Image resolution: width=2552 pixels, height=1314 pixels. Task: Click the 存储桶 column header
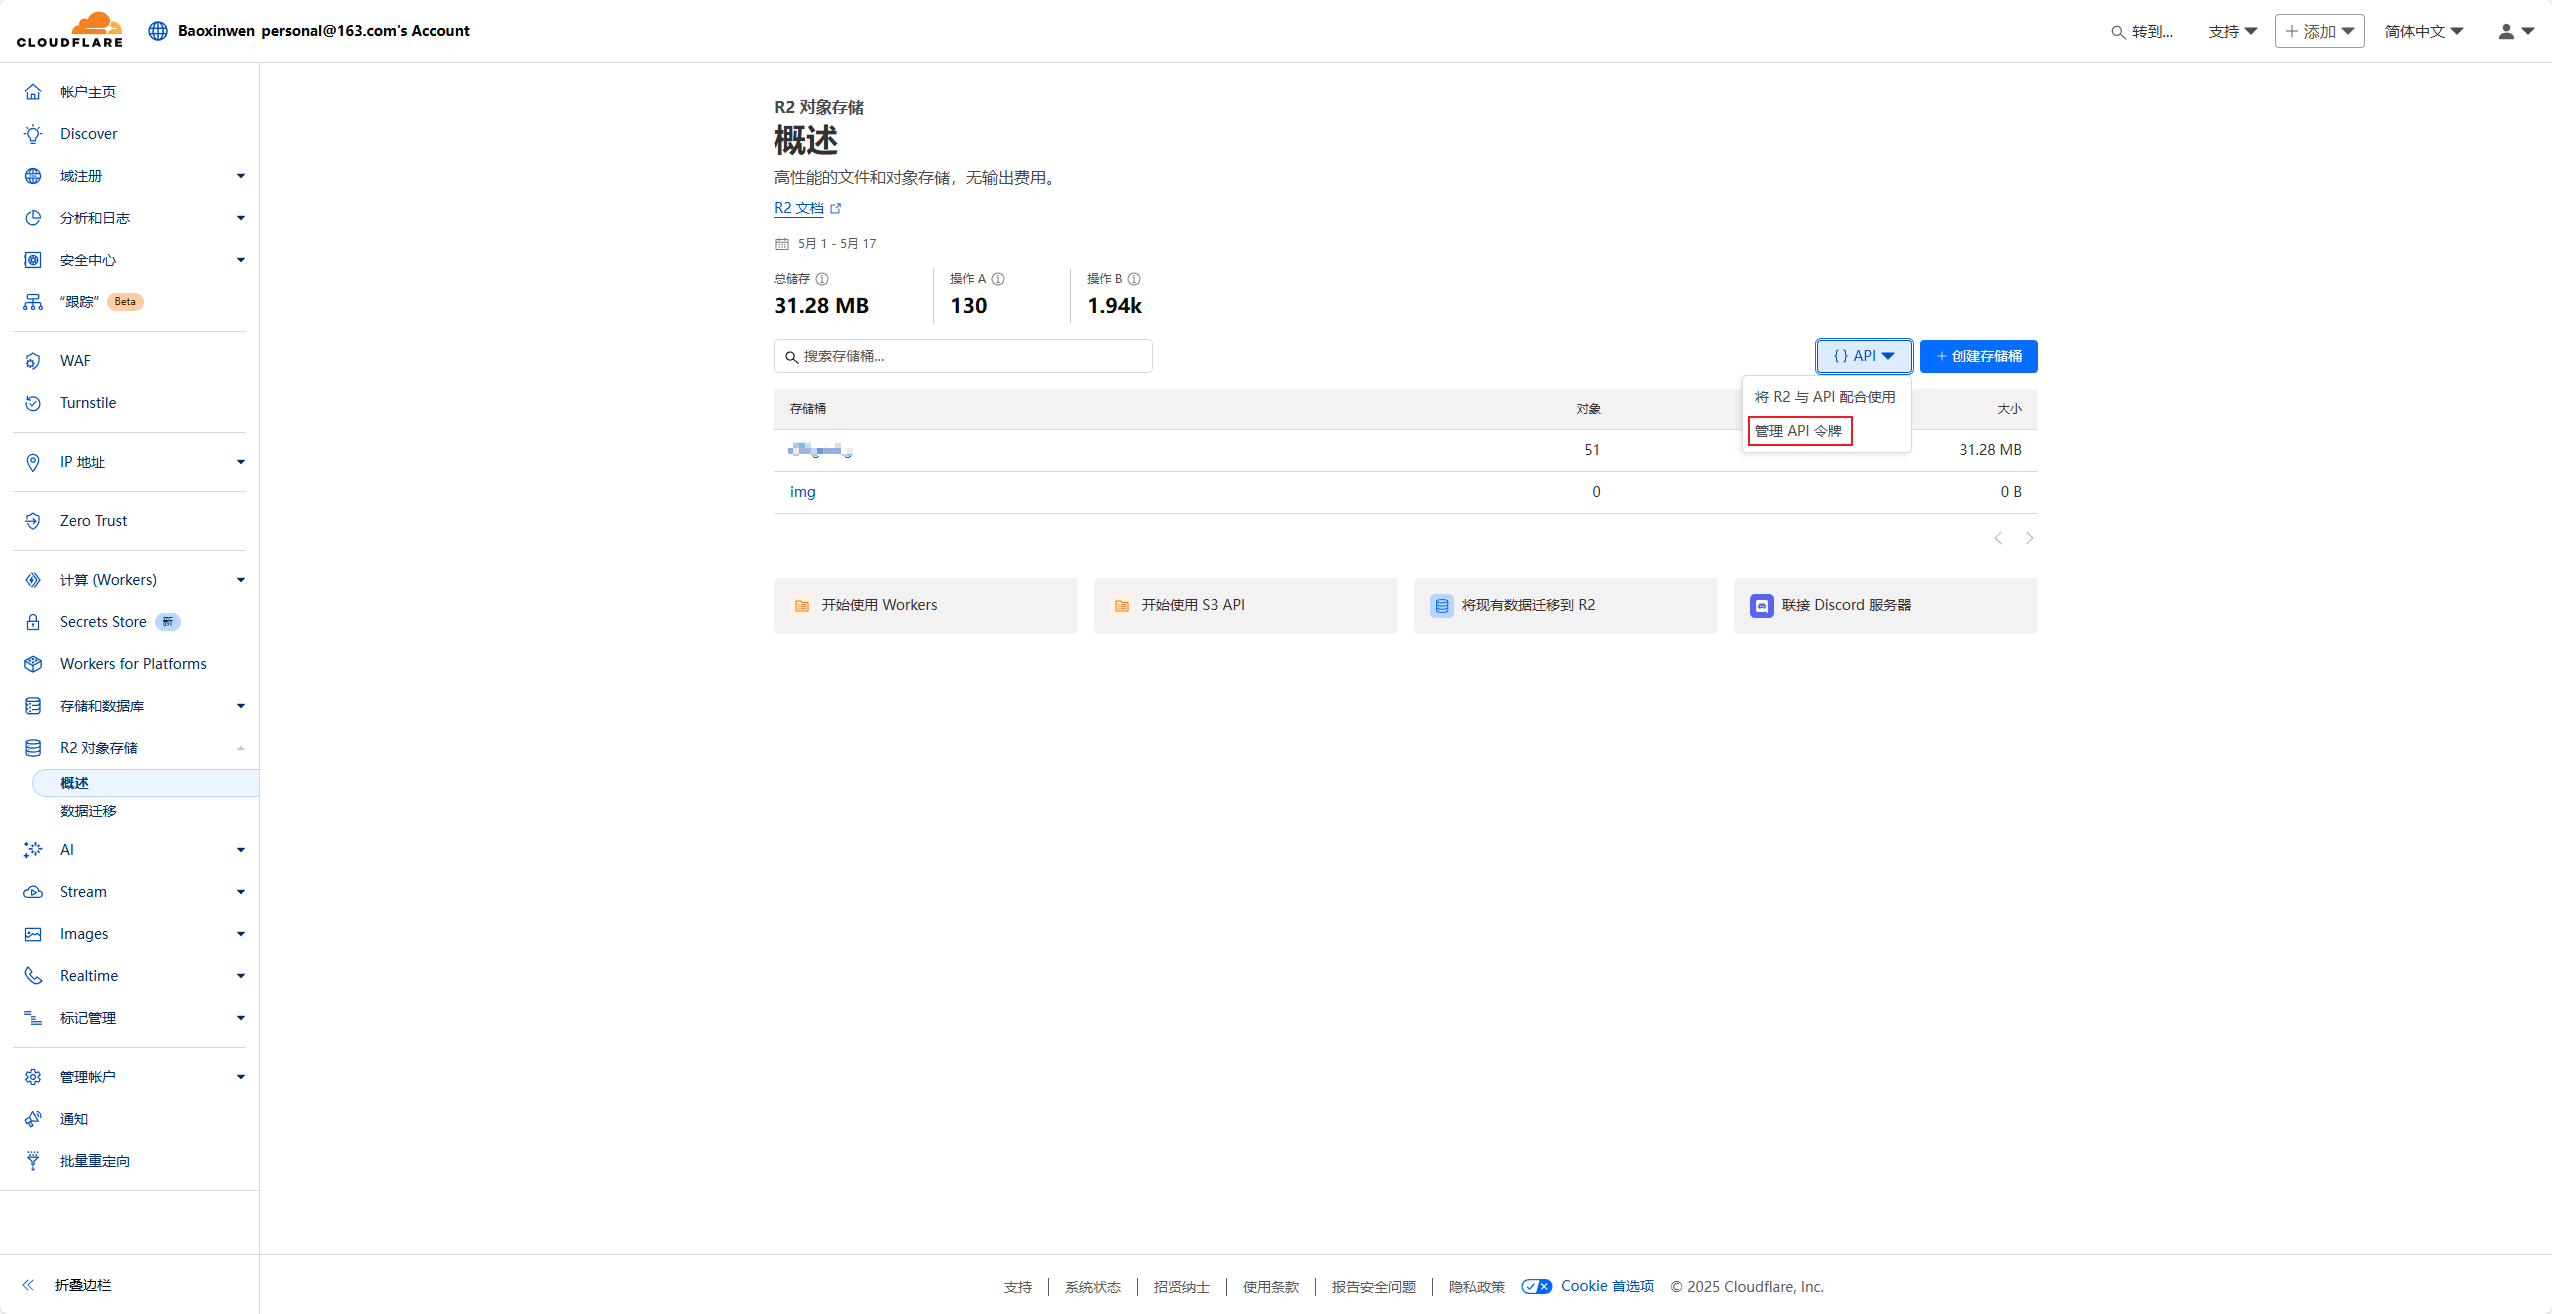(808, 409)
